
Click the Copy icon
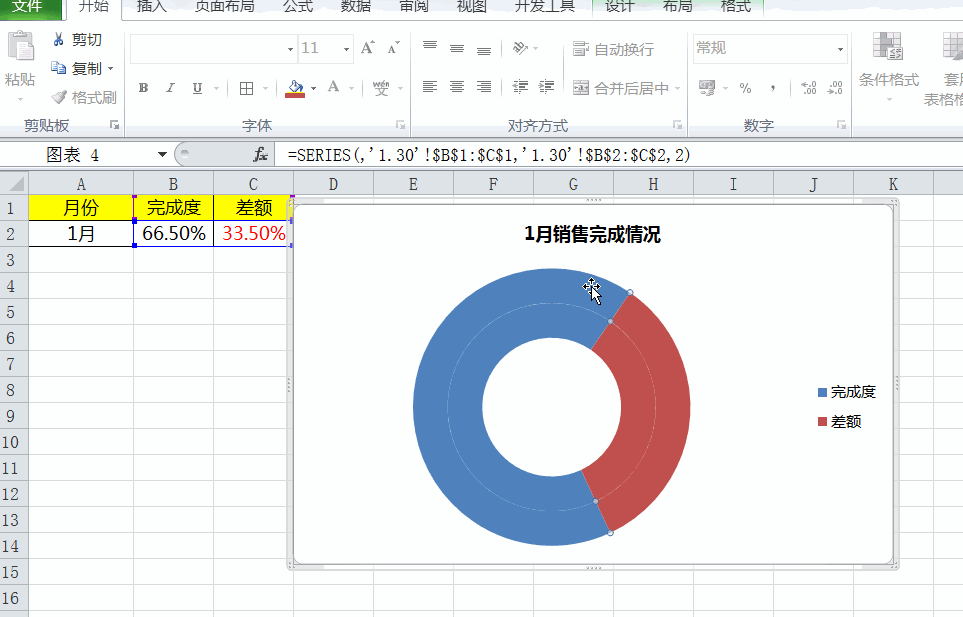[x=58, y=68]
